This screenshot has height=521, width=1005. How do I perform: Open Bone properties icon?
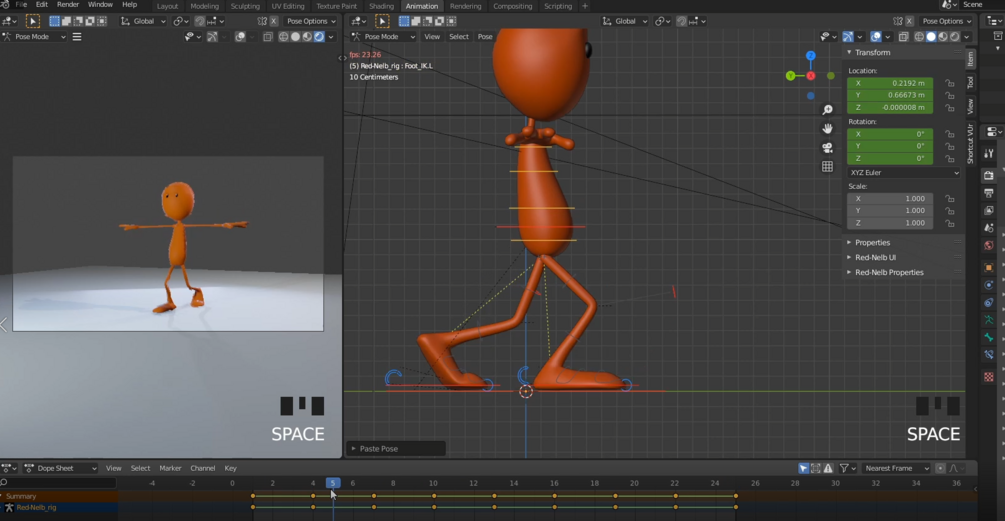pyautogui.click(x=989, y=337)
